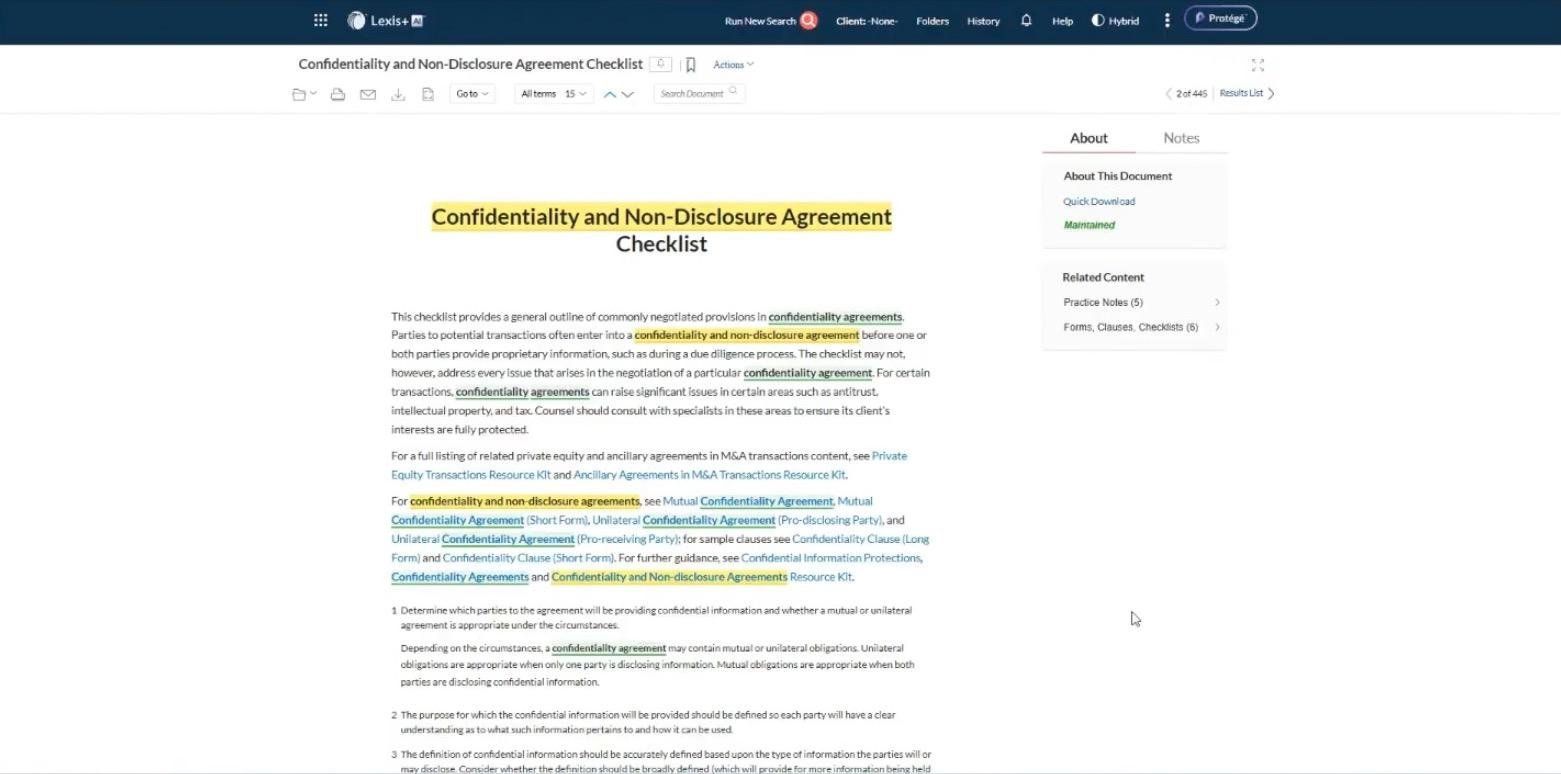
Task: Switch to the Notes tab
Action: click(1181, 138)
